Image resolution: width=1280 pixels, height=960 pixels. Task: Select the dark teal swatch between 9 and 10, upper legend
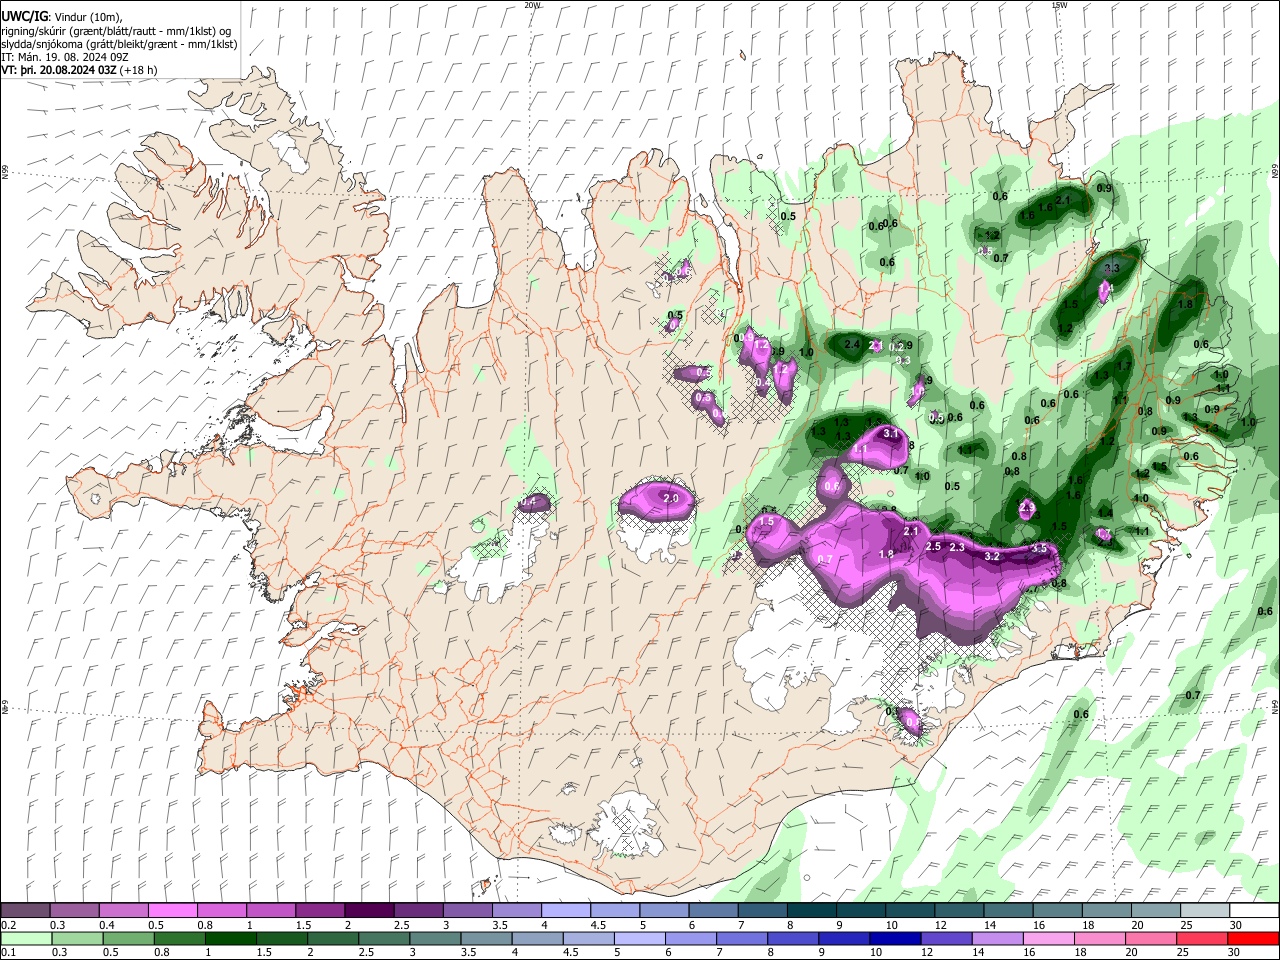pos(859,911)
